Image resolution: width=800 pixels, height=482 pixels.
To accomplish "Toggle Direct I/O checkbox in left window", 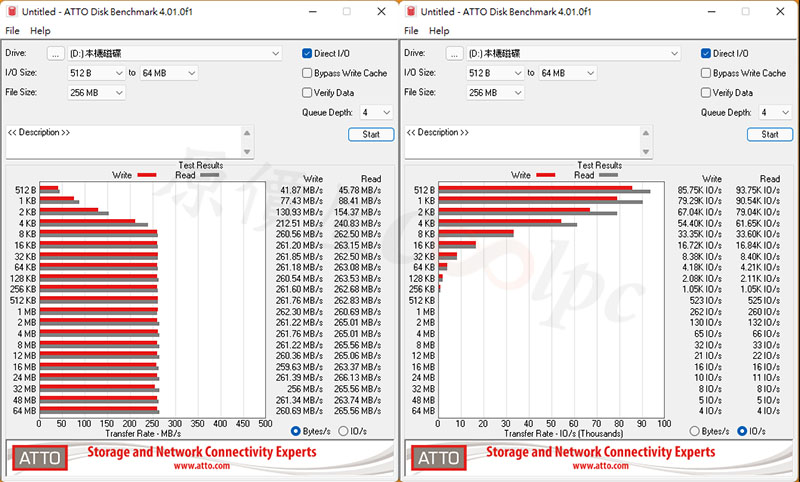I will [307, 54].
